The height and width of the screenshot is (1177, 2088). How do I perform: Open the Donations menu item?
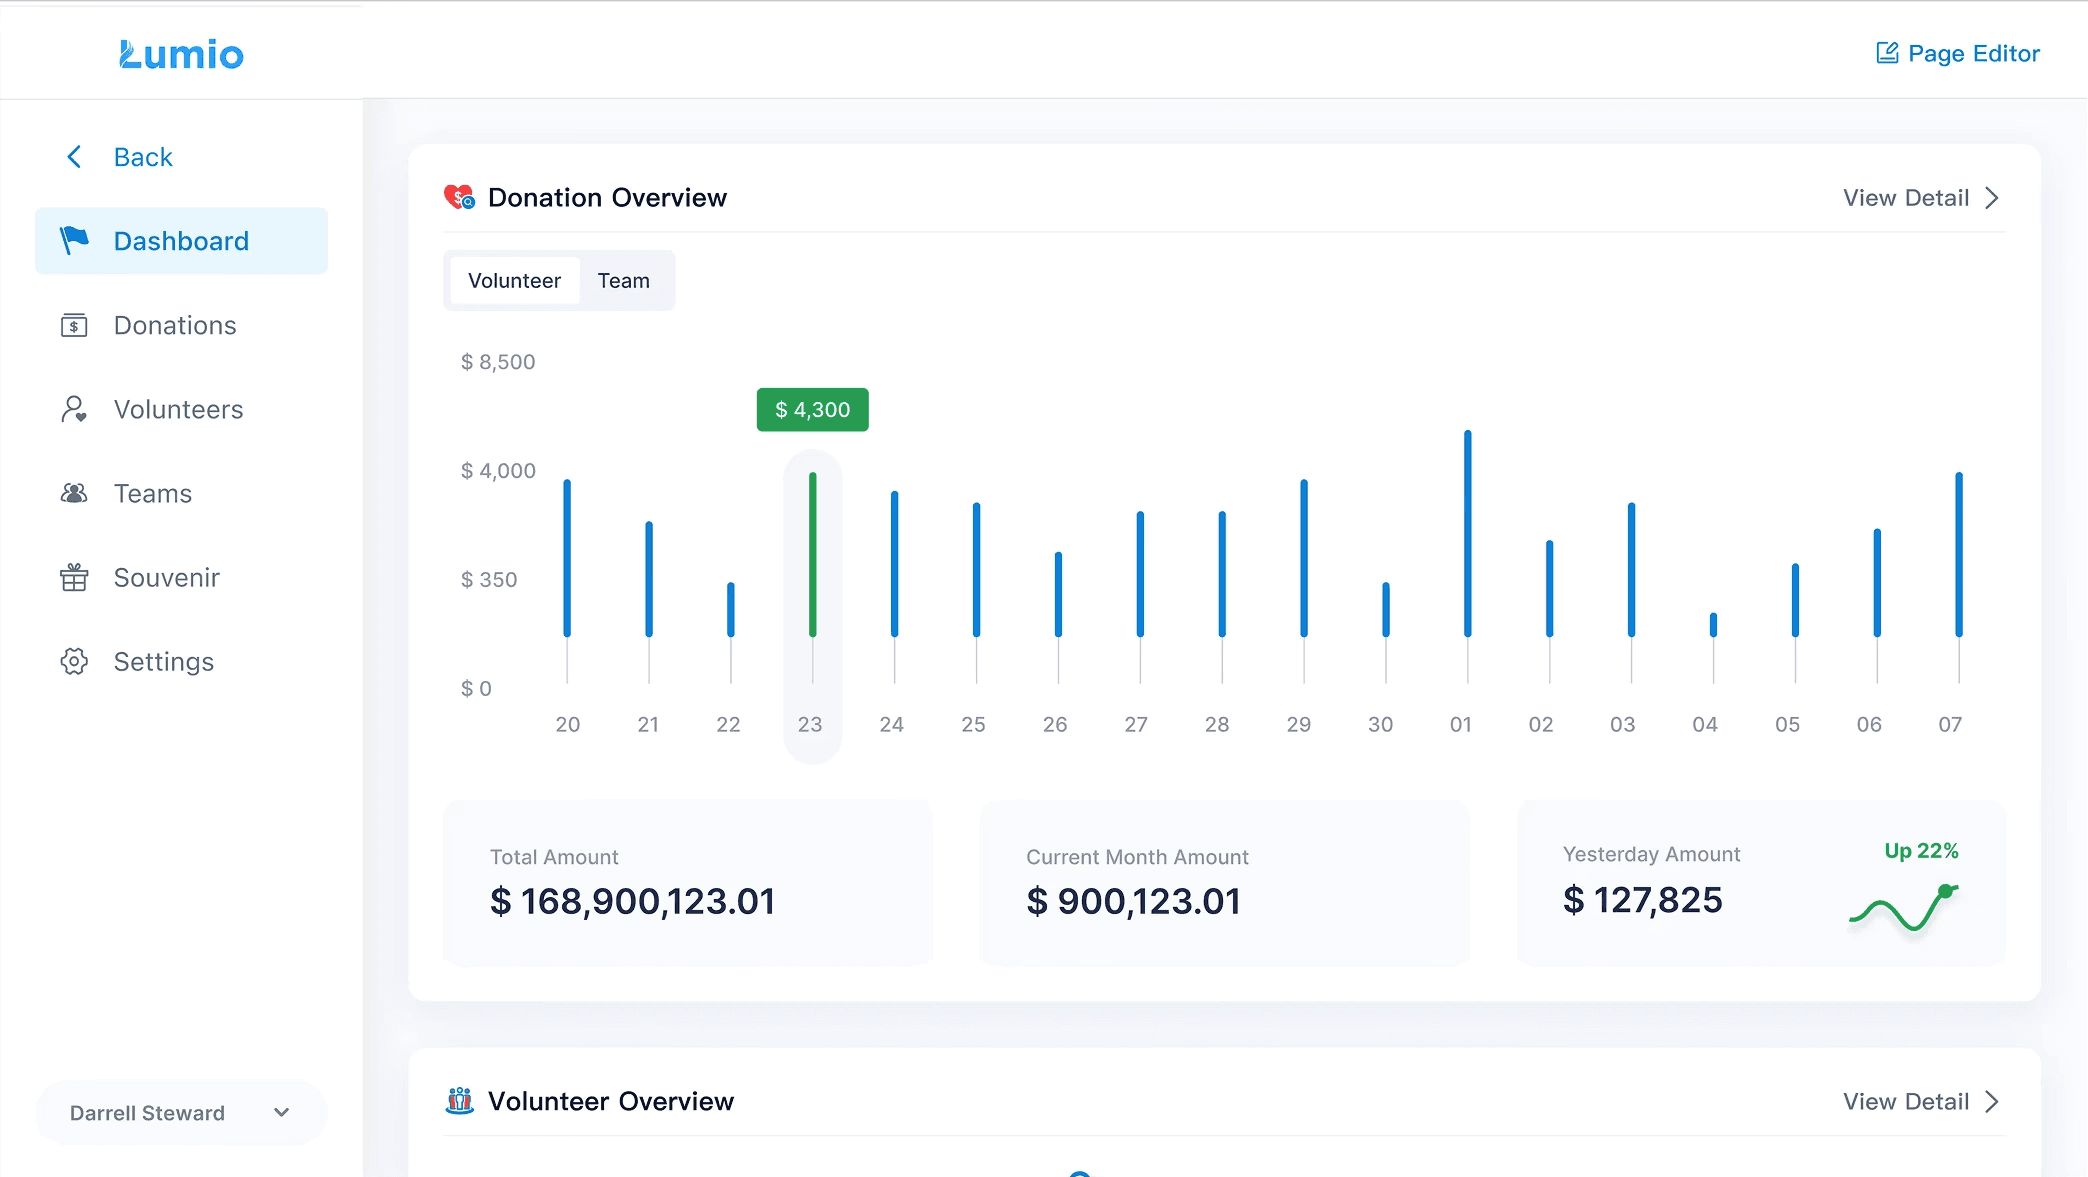pyautogui.click(x=175, y=325)
